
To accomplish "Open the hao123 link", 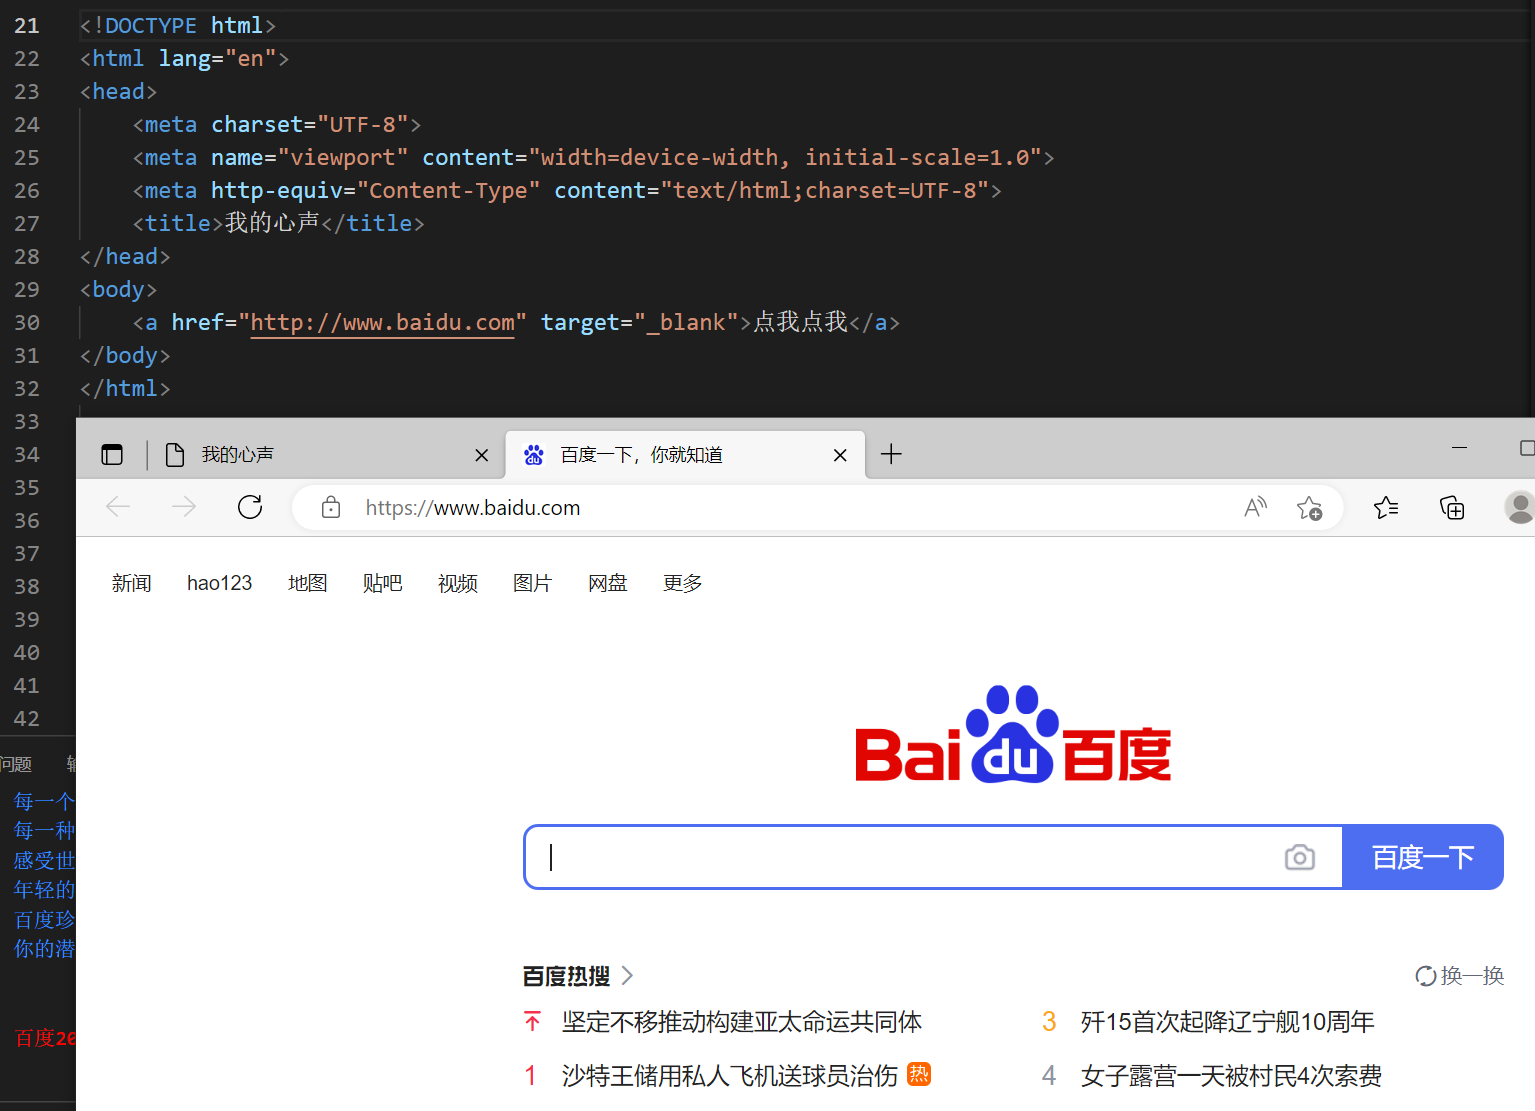I will (219, 583).
